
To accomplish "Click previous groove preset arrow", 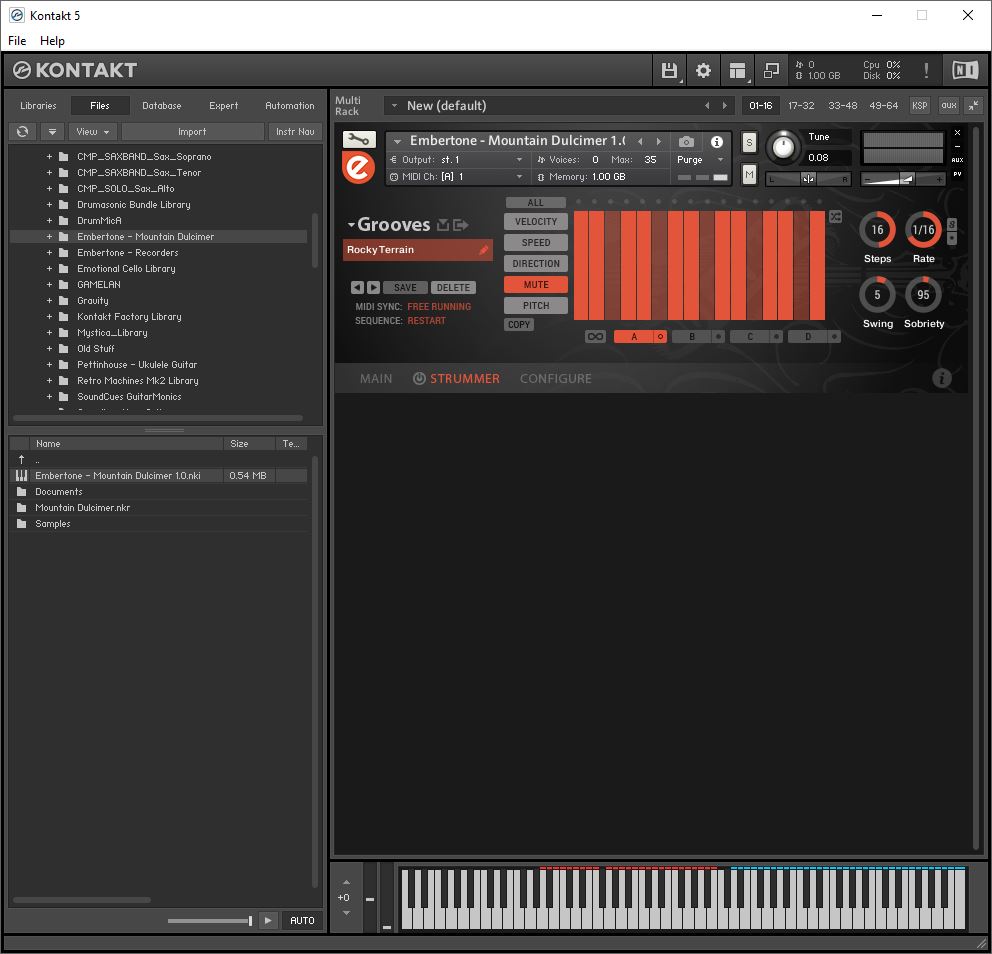I will click(357, 288).
